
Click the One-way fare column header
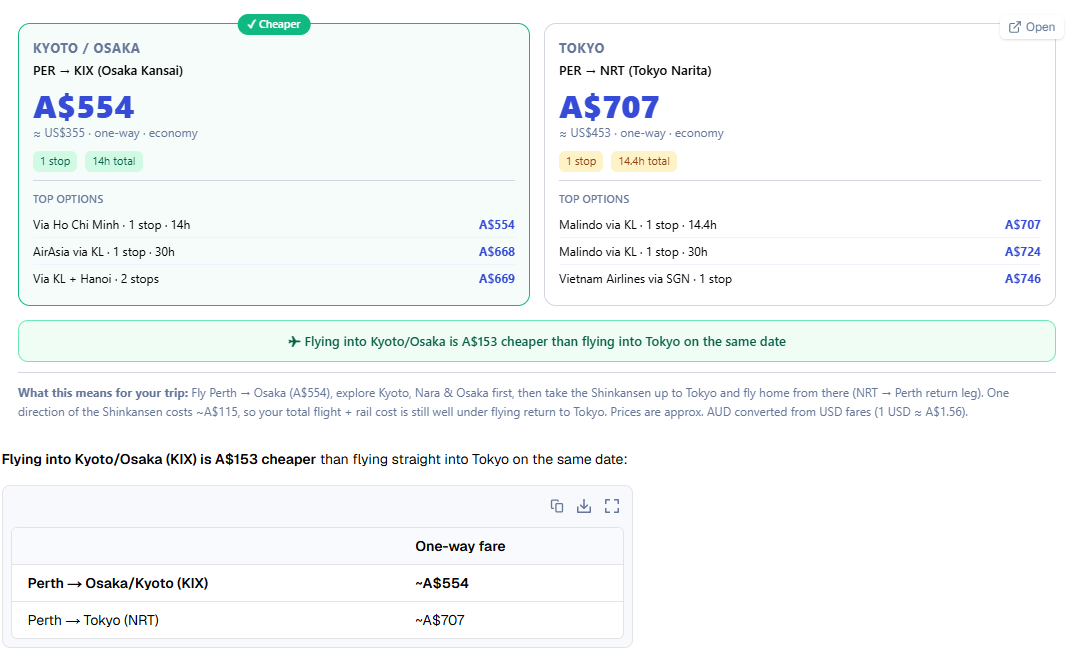(460, 546)
